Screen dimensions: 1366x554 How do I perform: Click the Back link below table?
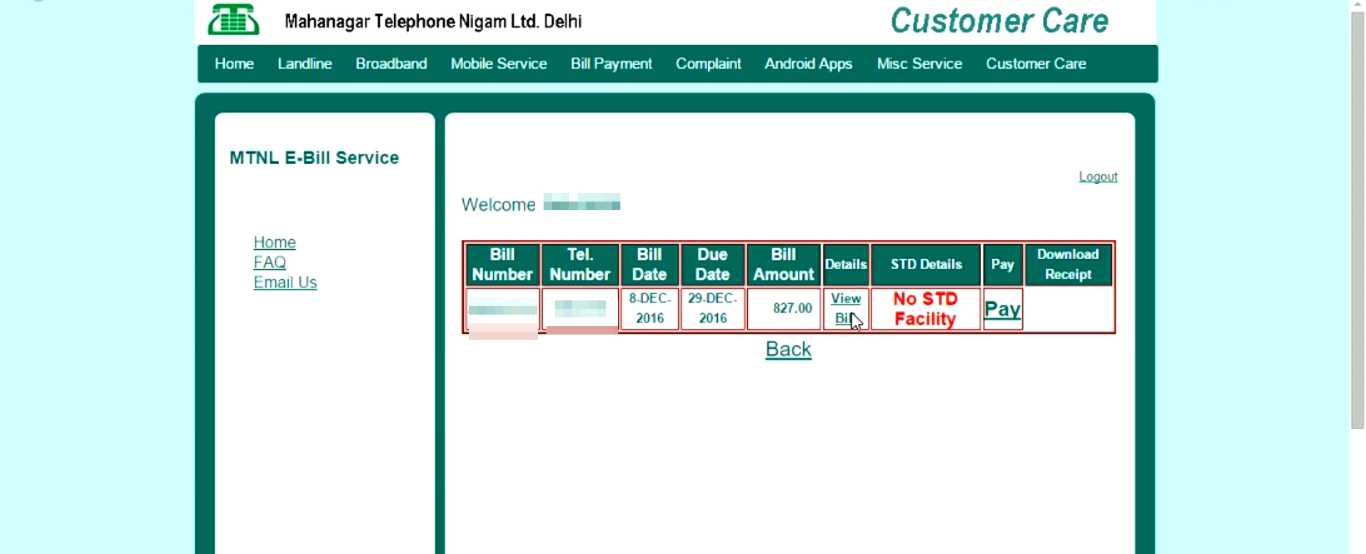pos(788,349)
